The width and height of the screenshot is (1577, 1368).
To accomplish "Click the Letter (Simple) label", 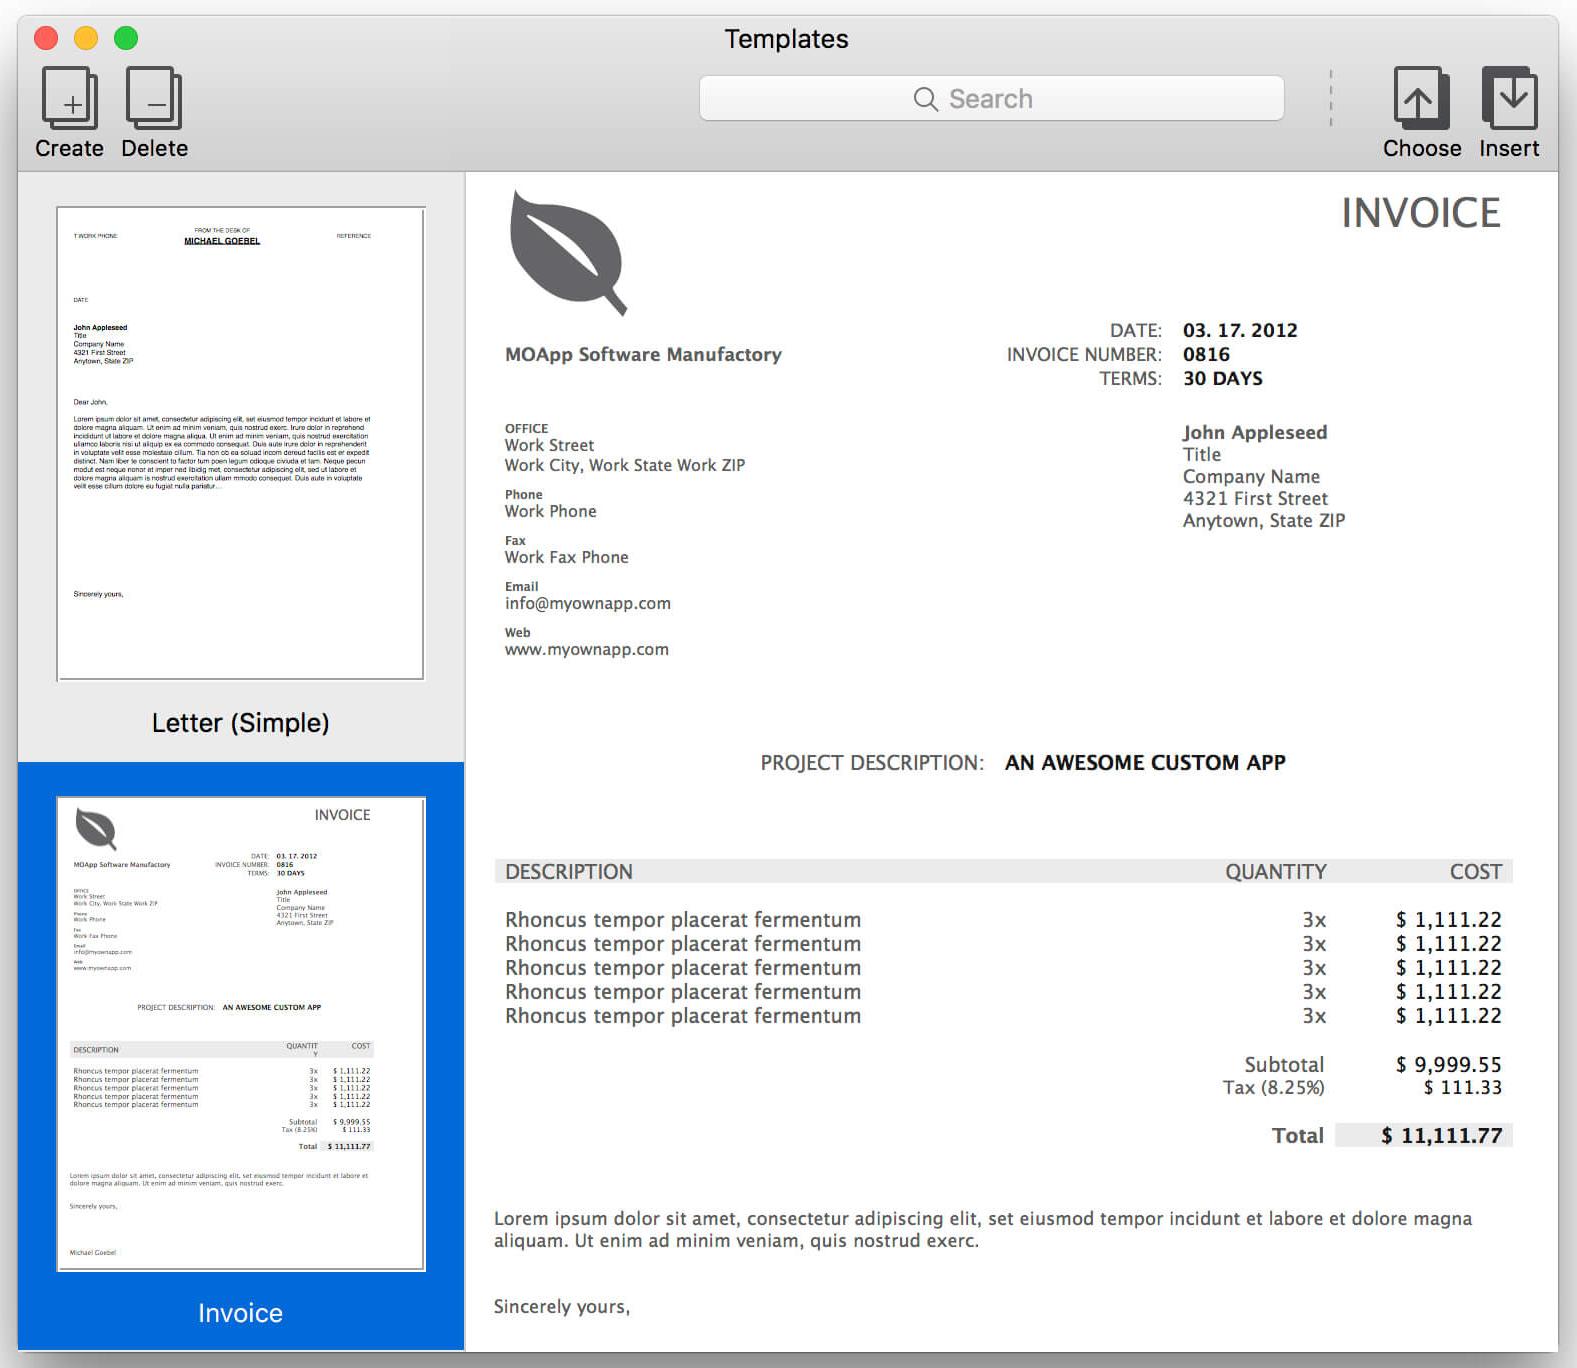I will coord(241,723).
